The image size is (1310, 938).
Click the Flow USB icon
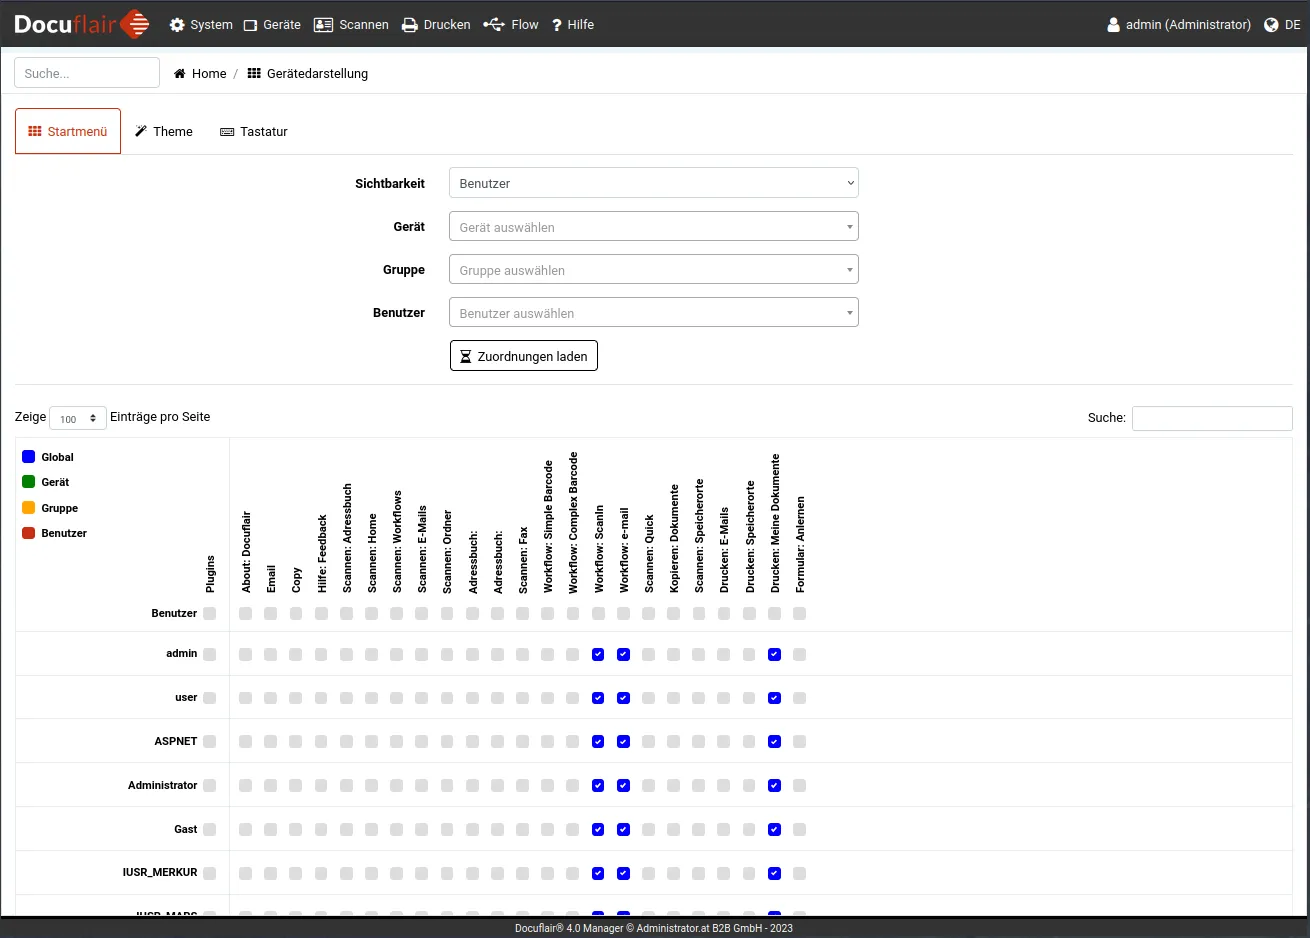tap(494, 25)
